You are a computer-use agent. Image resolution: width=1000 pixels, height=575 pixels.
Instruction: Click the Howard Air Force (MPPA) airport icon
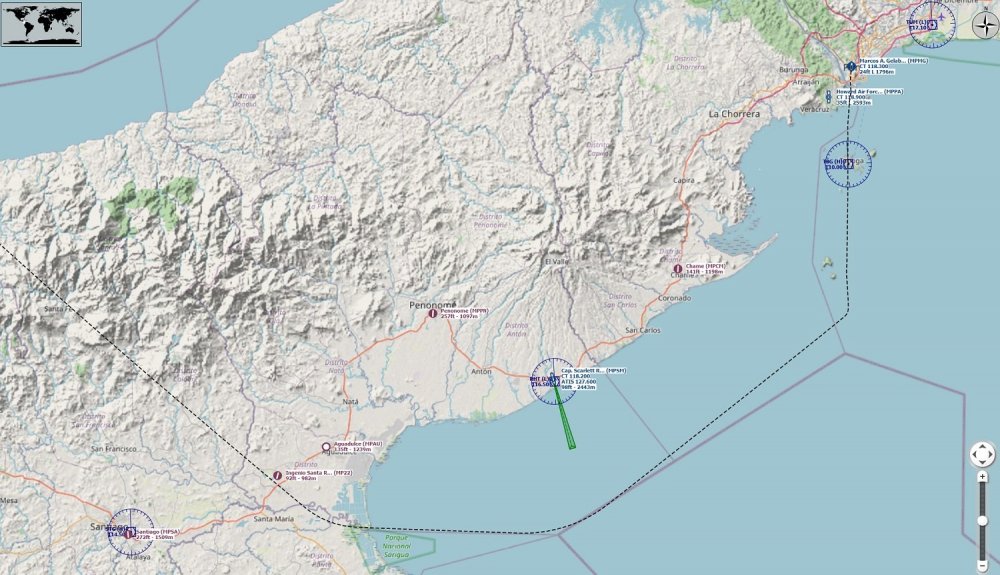tap(828, 96)
